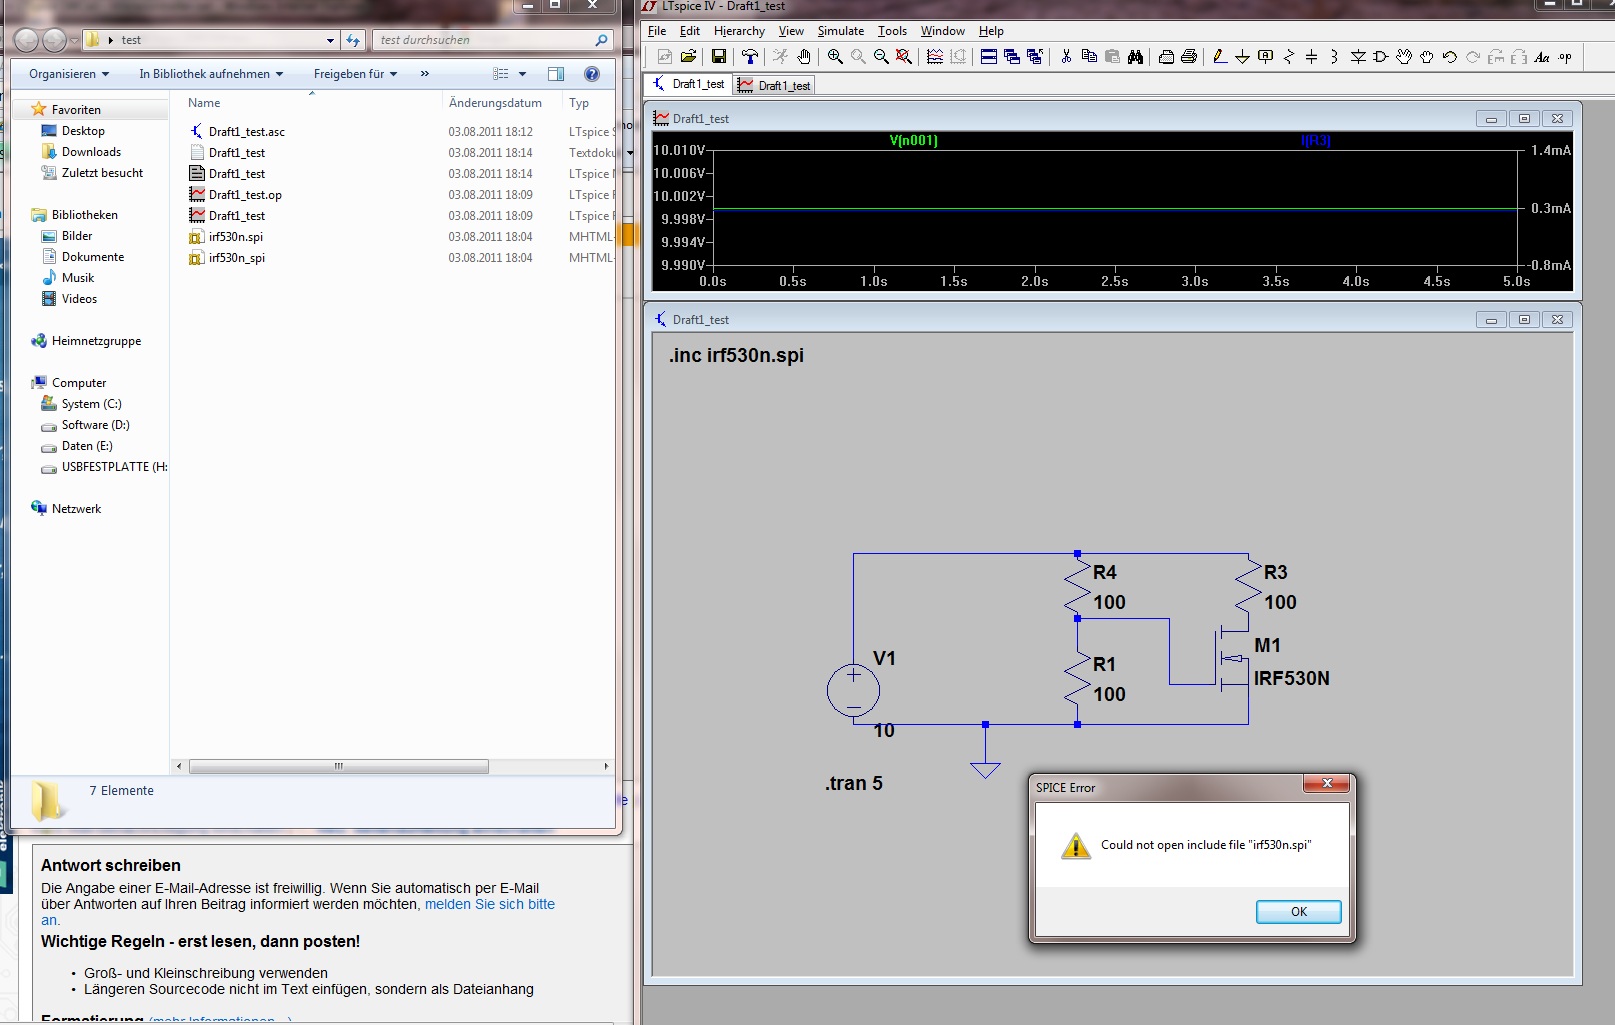This screenshot has height=1025, width=1615.
Task: Select the Resistor placement tool
Action: pos(1289,57)
